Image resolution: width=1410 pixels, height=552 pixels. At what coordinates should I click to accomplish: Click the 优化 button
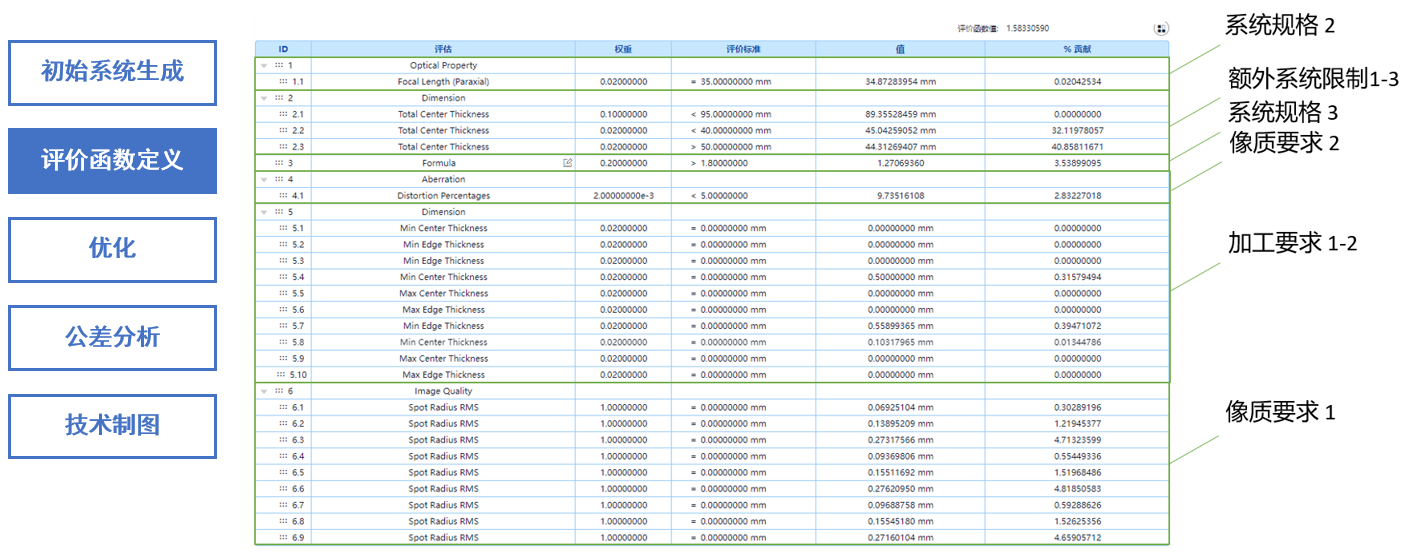(x=112, y=249)
